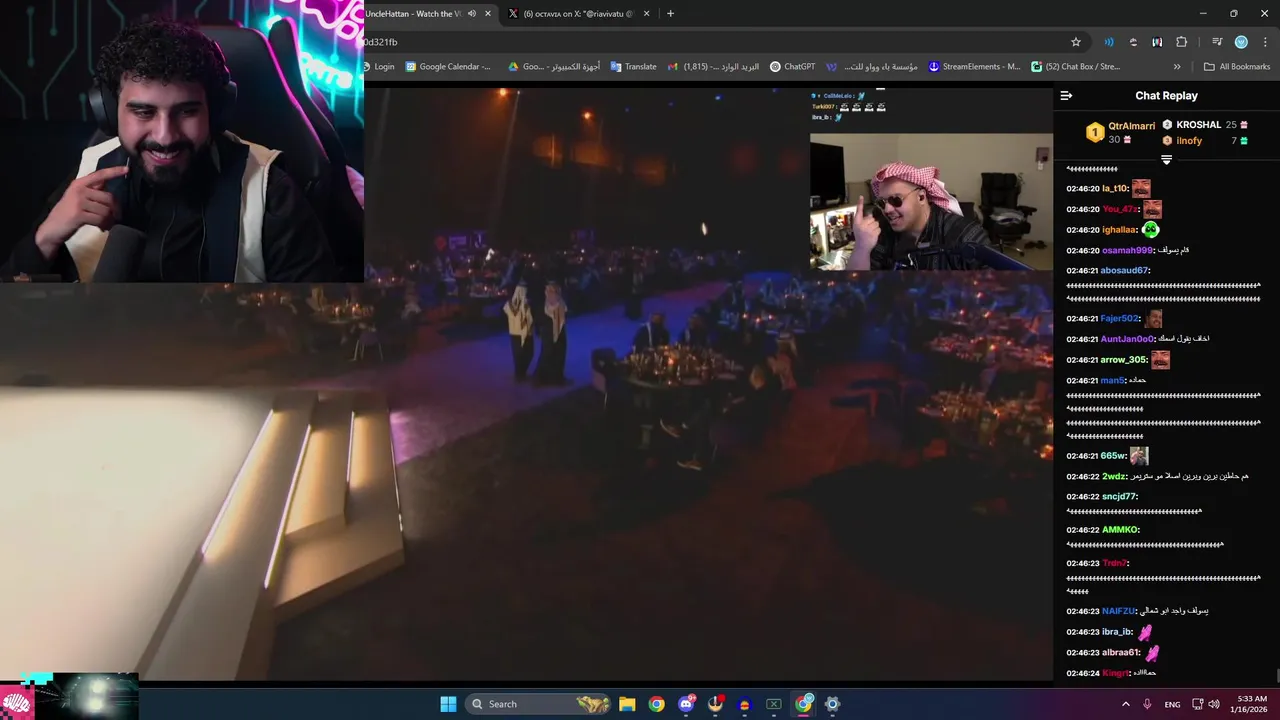Open the Windows Start menu

(448, 704)
